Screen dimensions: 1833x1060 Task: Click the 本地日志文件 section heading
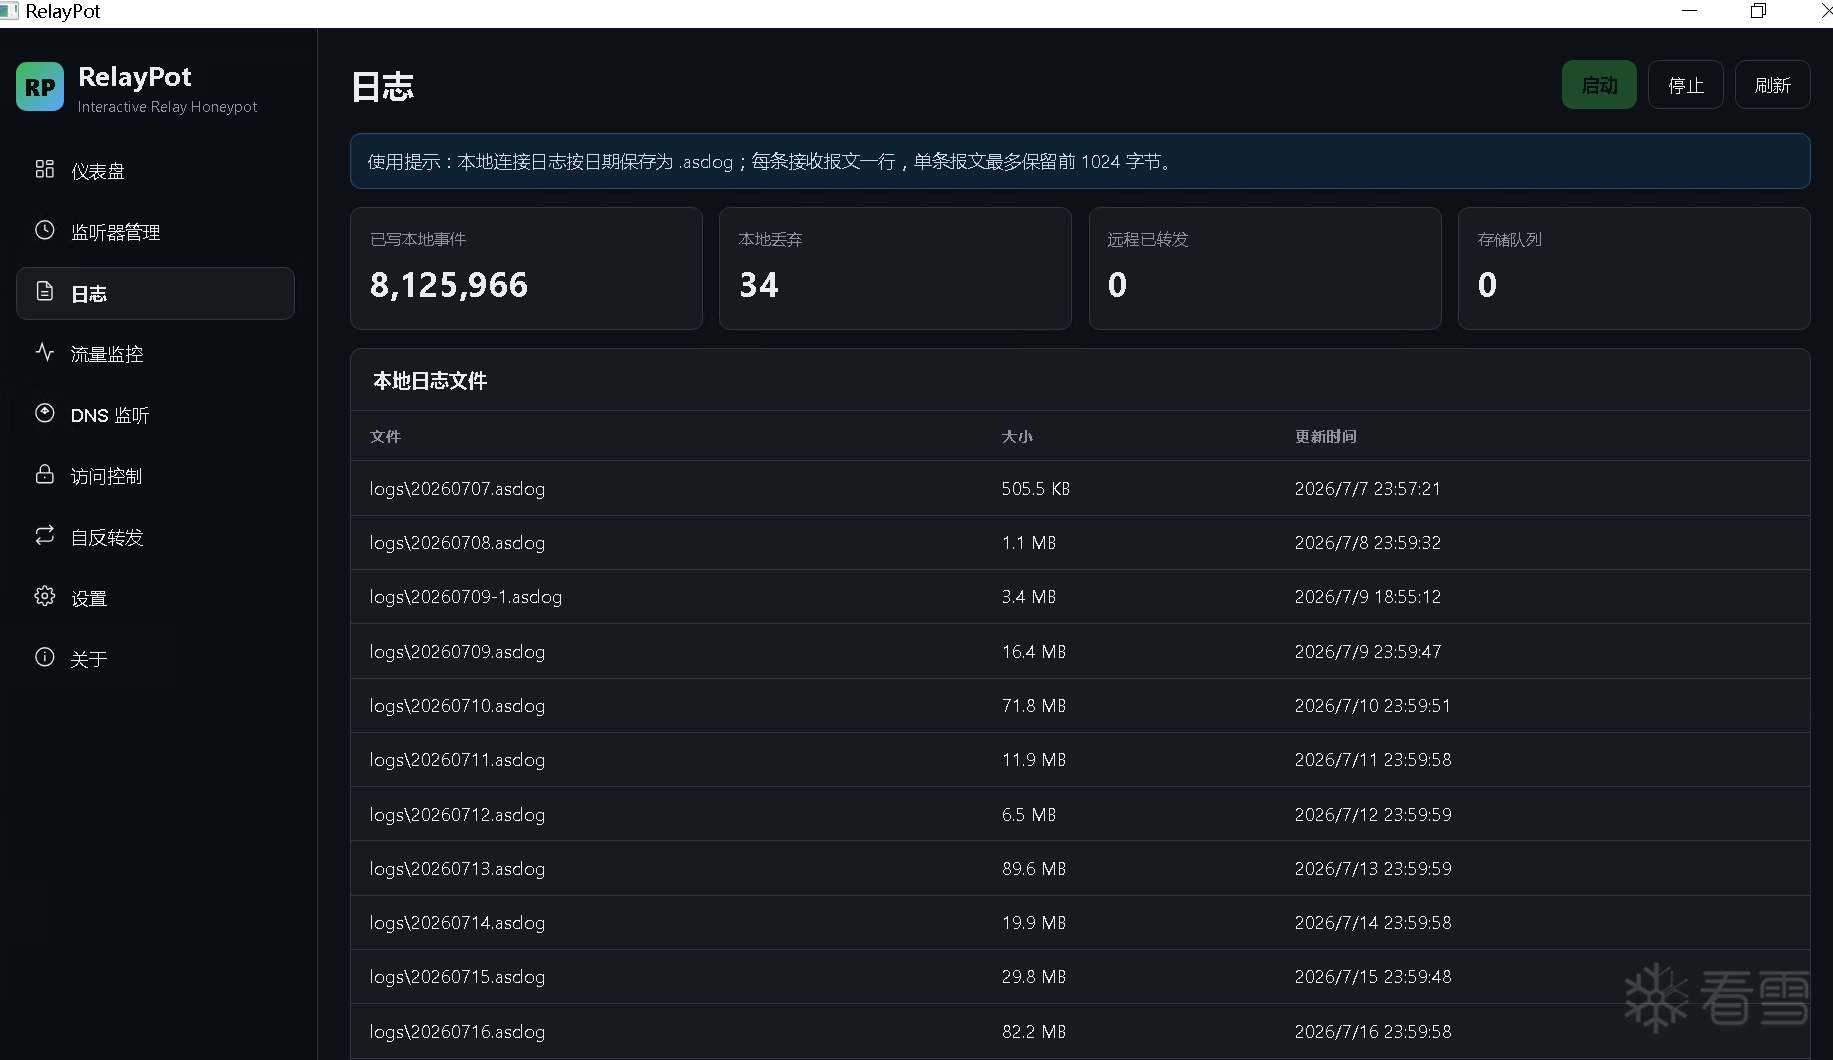[430, 380]
